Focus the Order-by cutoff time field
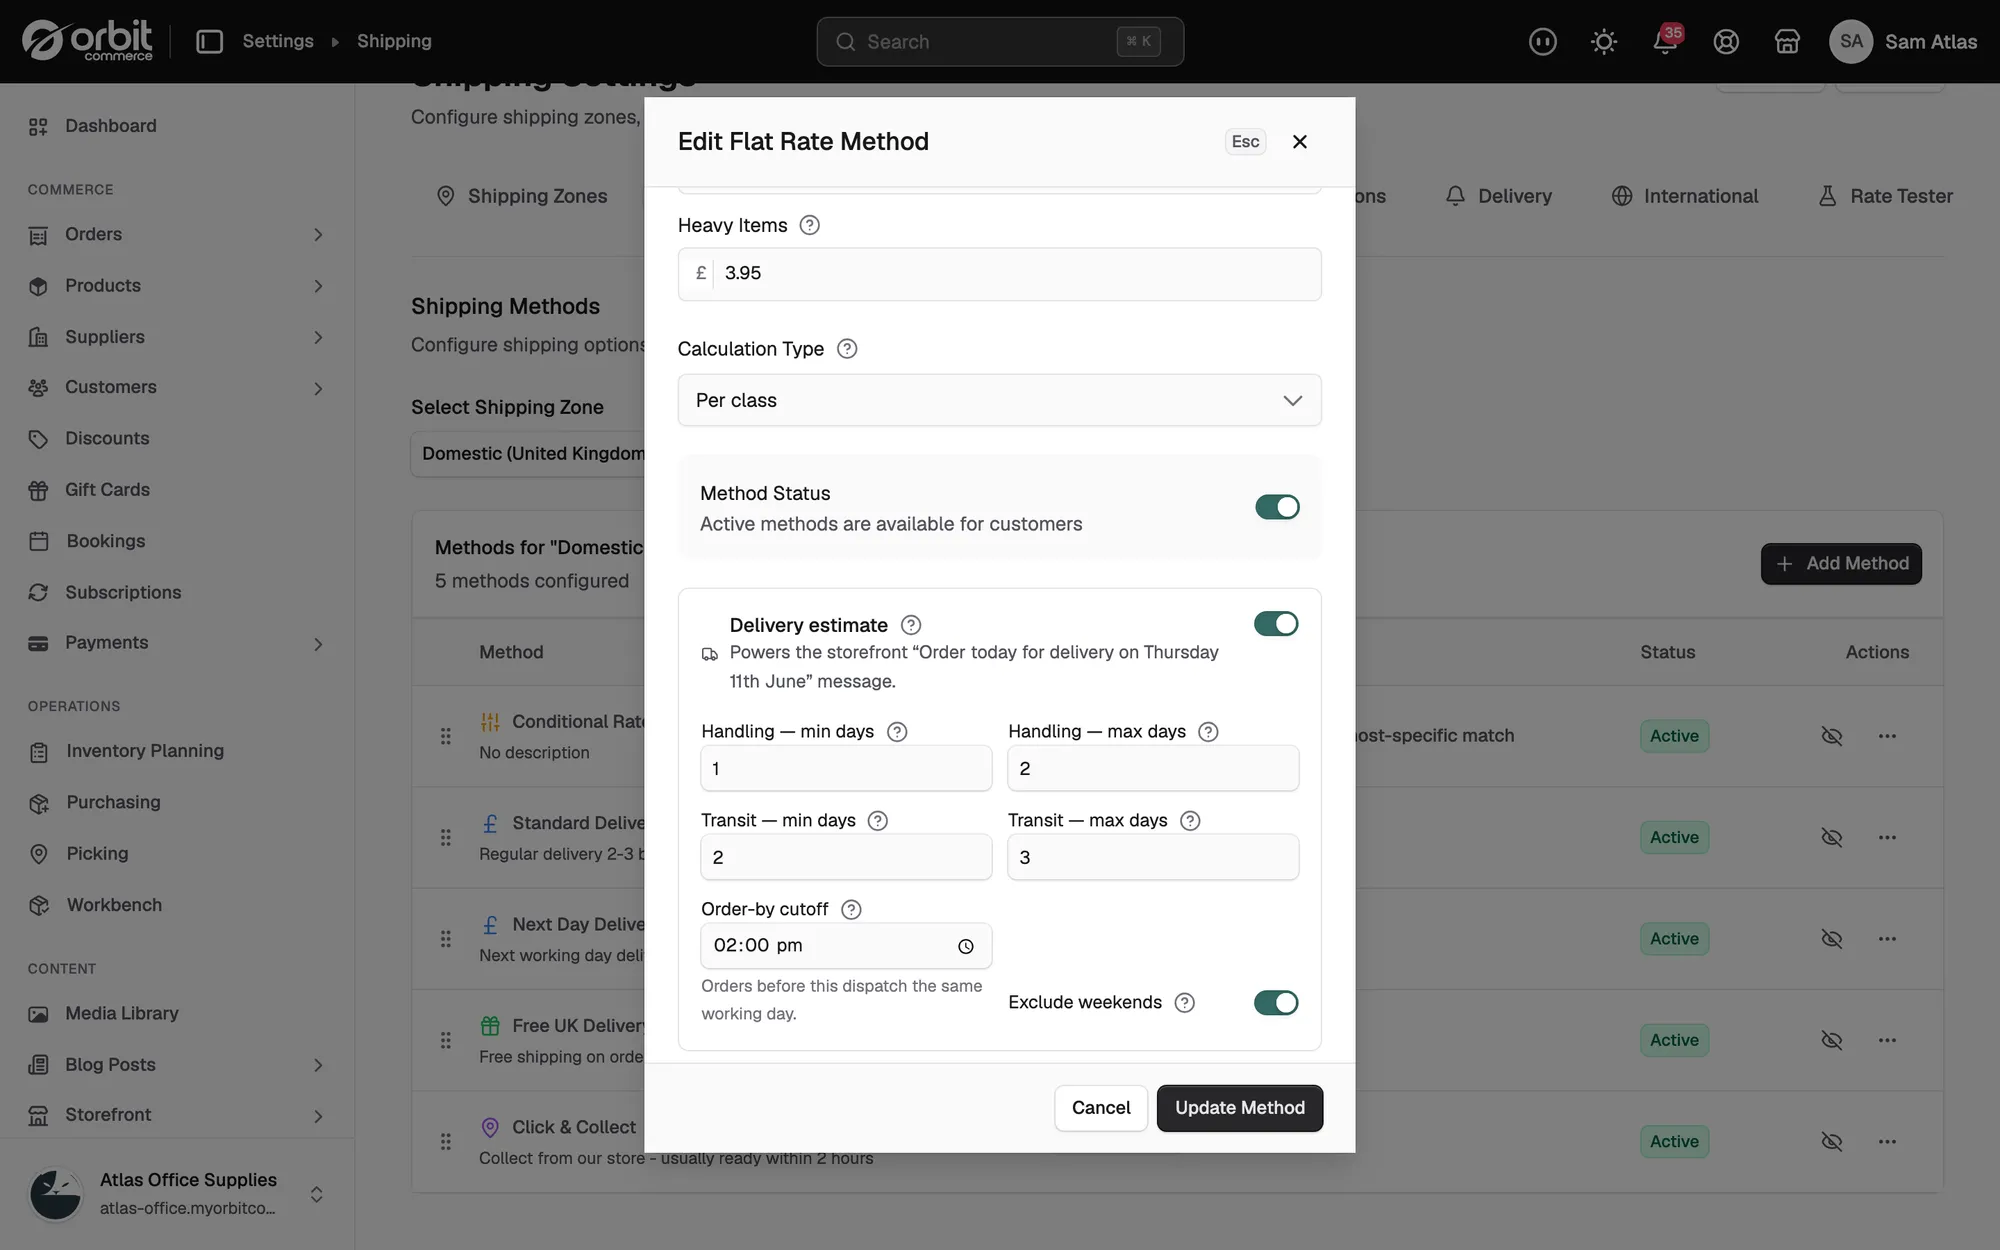The image size is (2000, 1250). click(x=846, y=946)
